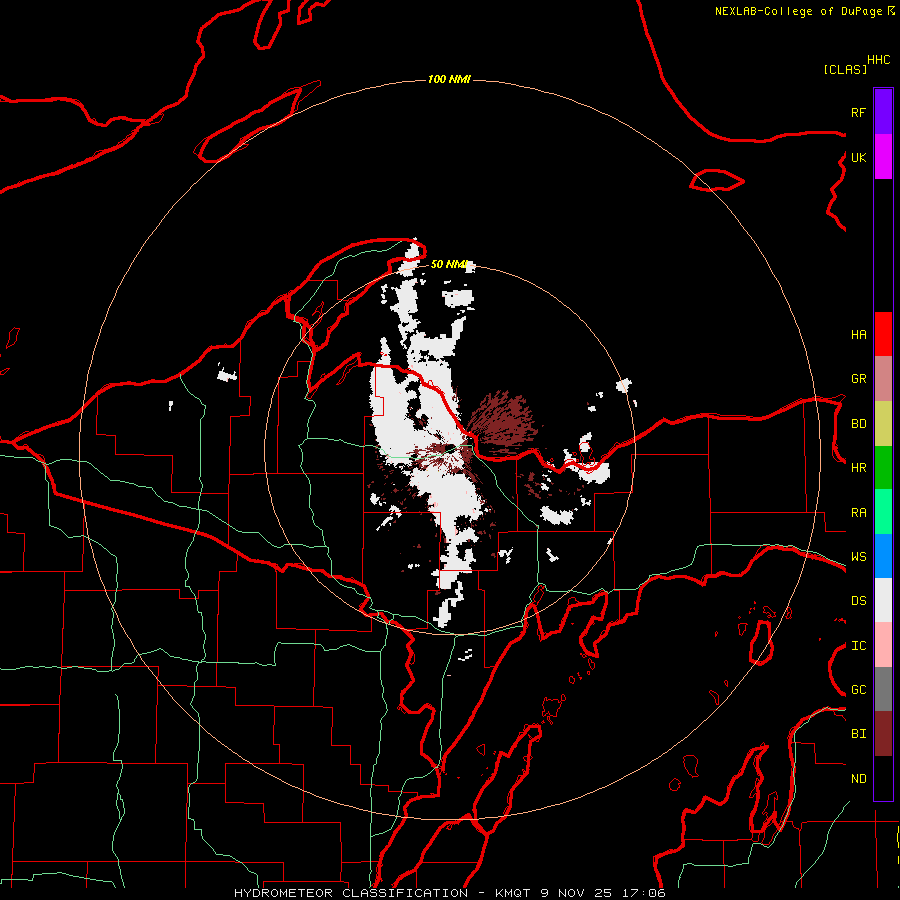Click the HR legend label

tap(858, 468)
